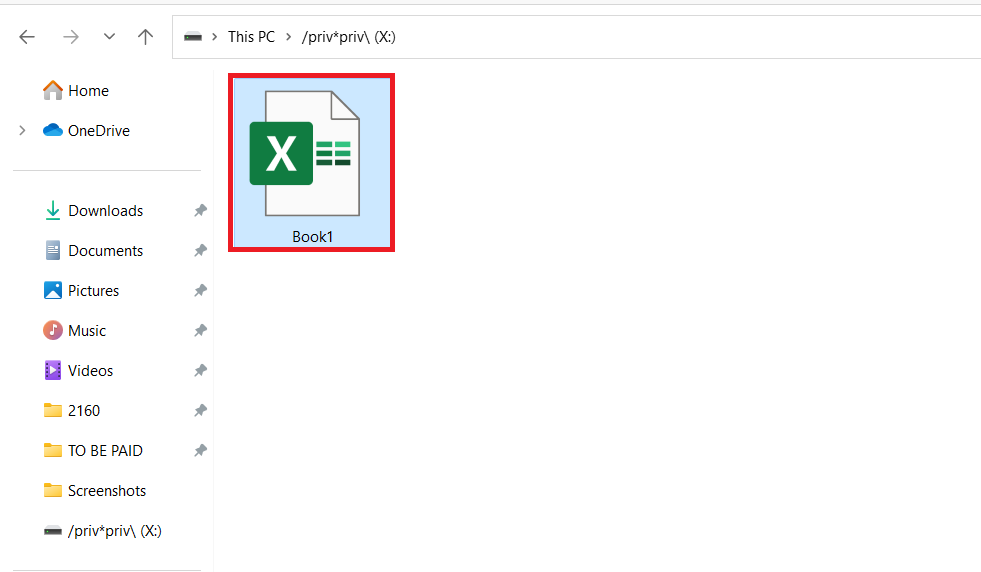Unpin 2160 folder using its pin icon
The image size is (981, 572).
tap(200, 411)
